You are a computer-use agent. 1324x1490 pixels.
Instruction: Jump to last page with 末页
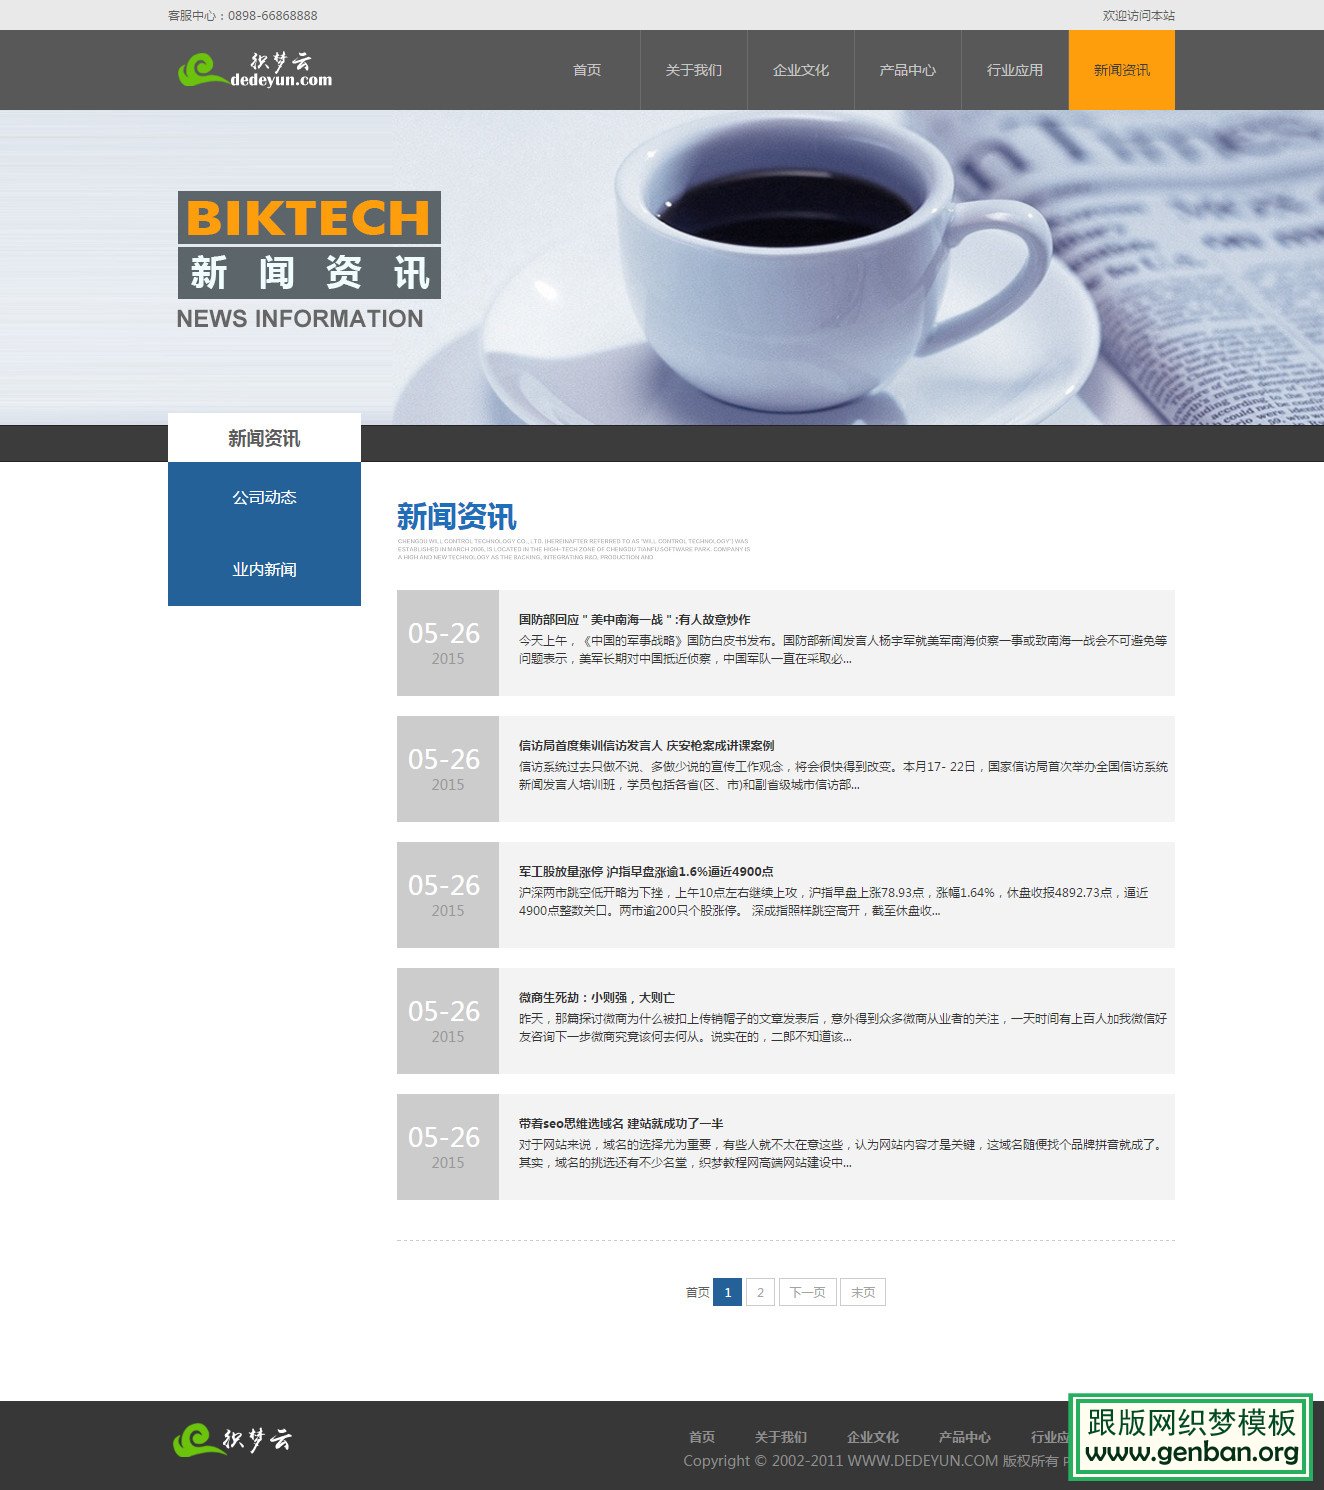coord(862,1292)
